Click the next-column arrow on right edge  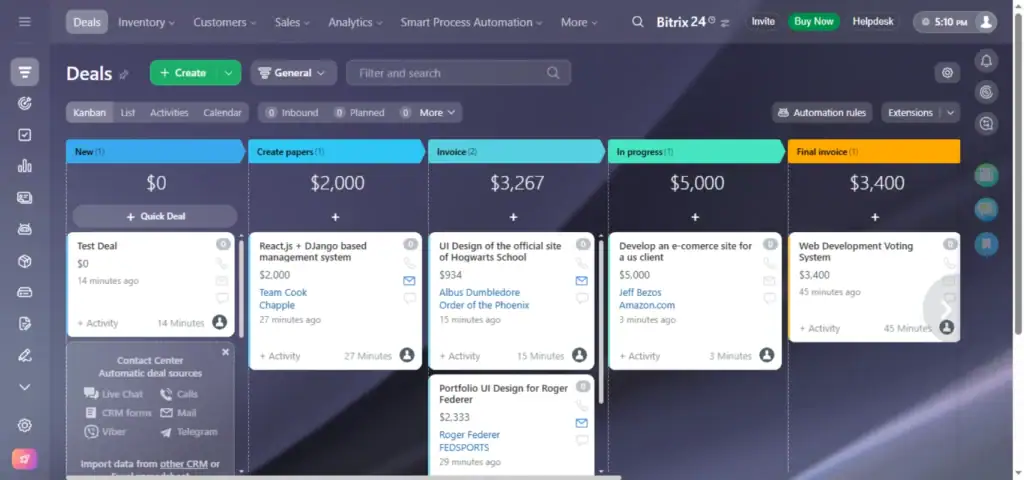(x=945, y=308)
